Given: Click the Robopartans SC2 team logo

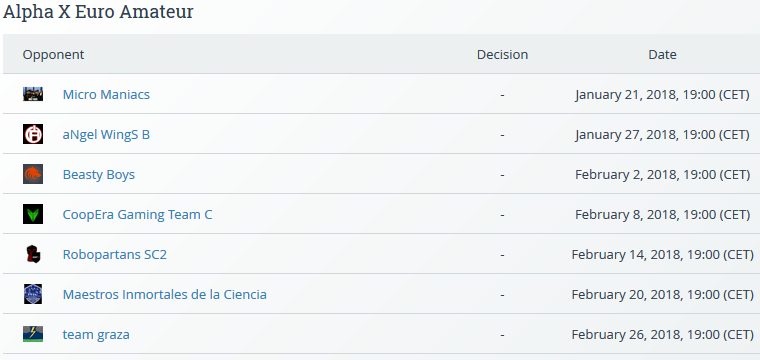Looking at the screenshot, I should pos(33,254).
